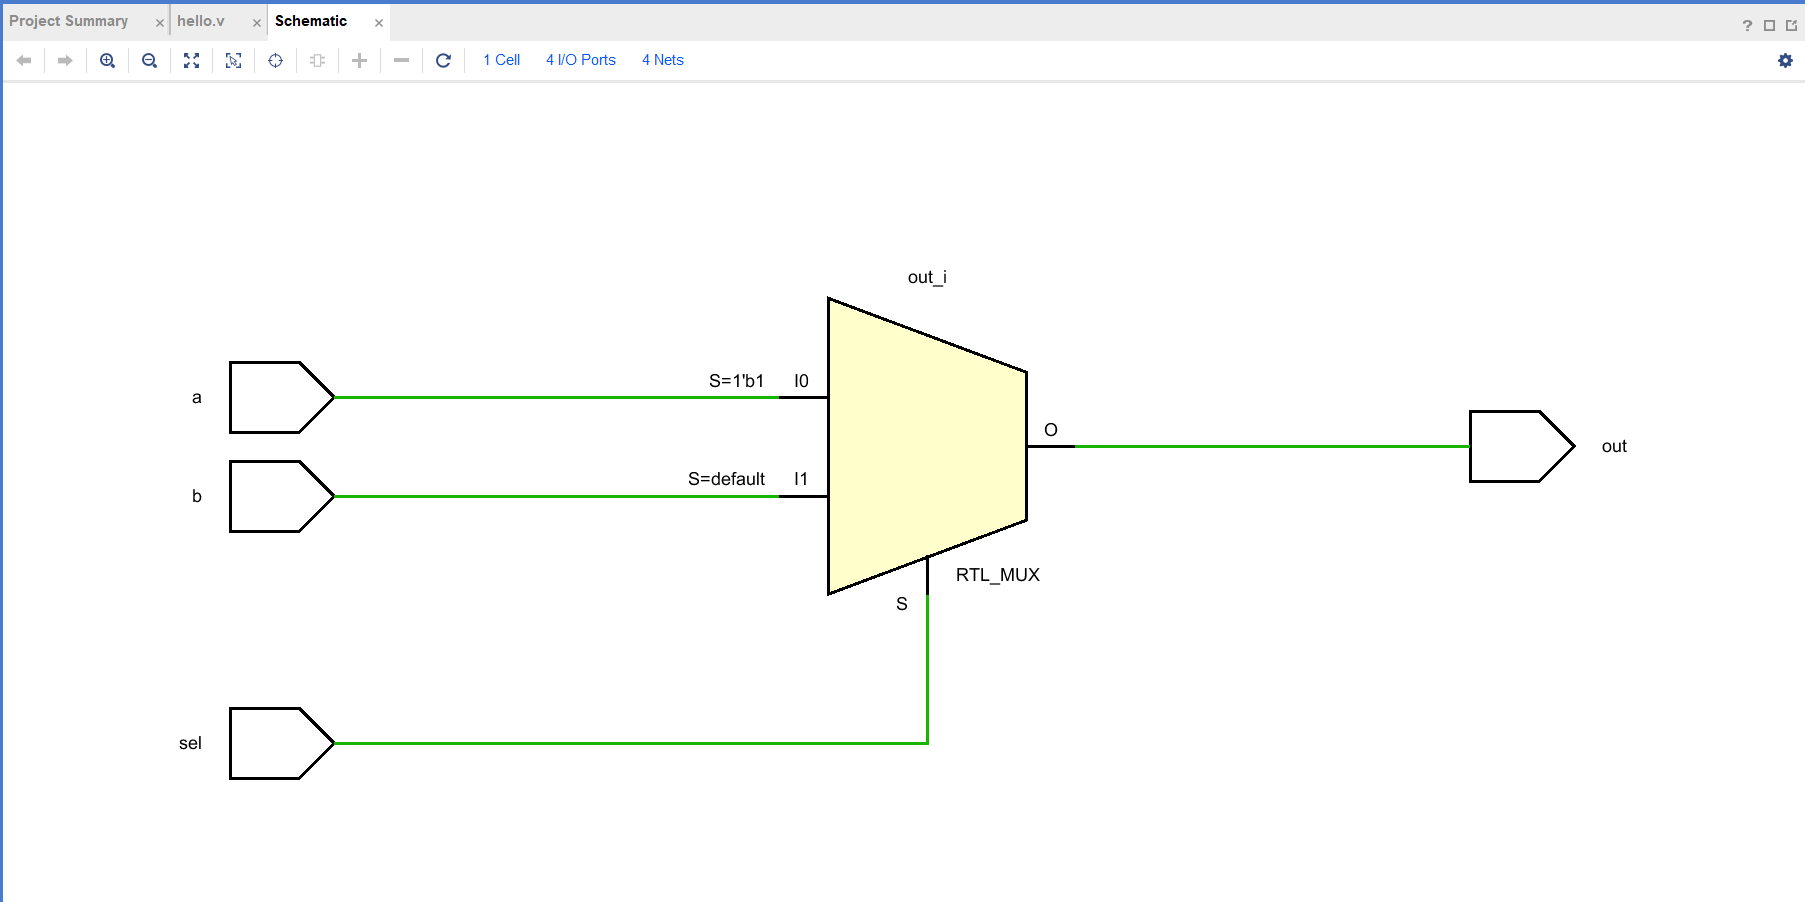Close the hello.v tab

click(256, 23)
